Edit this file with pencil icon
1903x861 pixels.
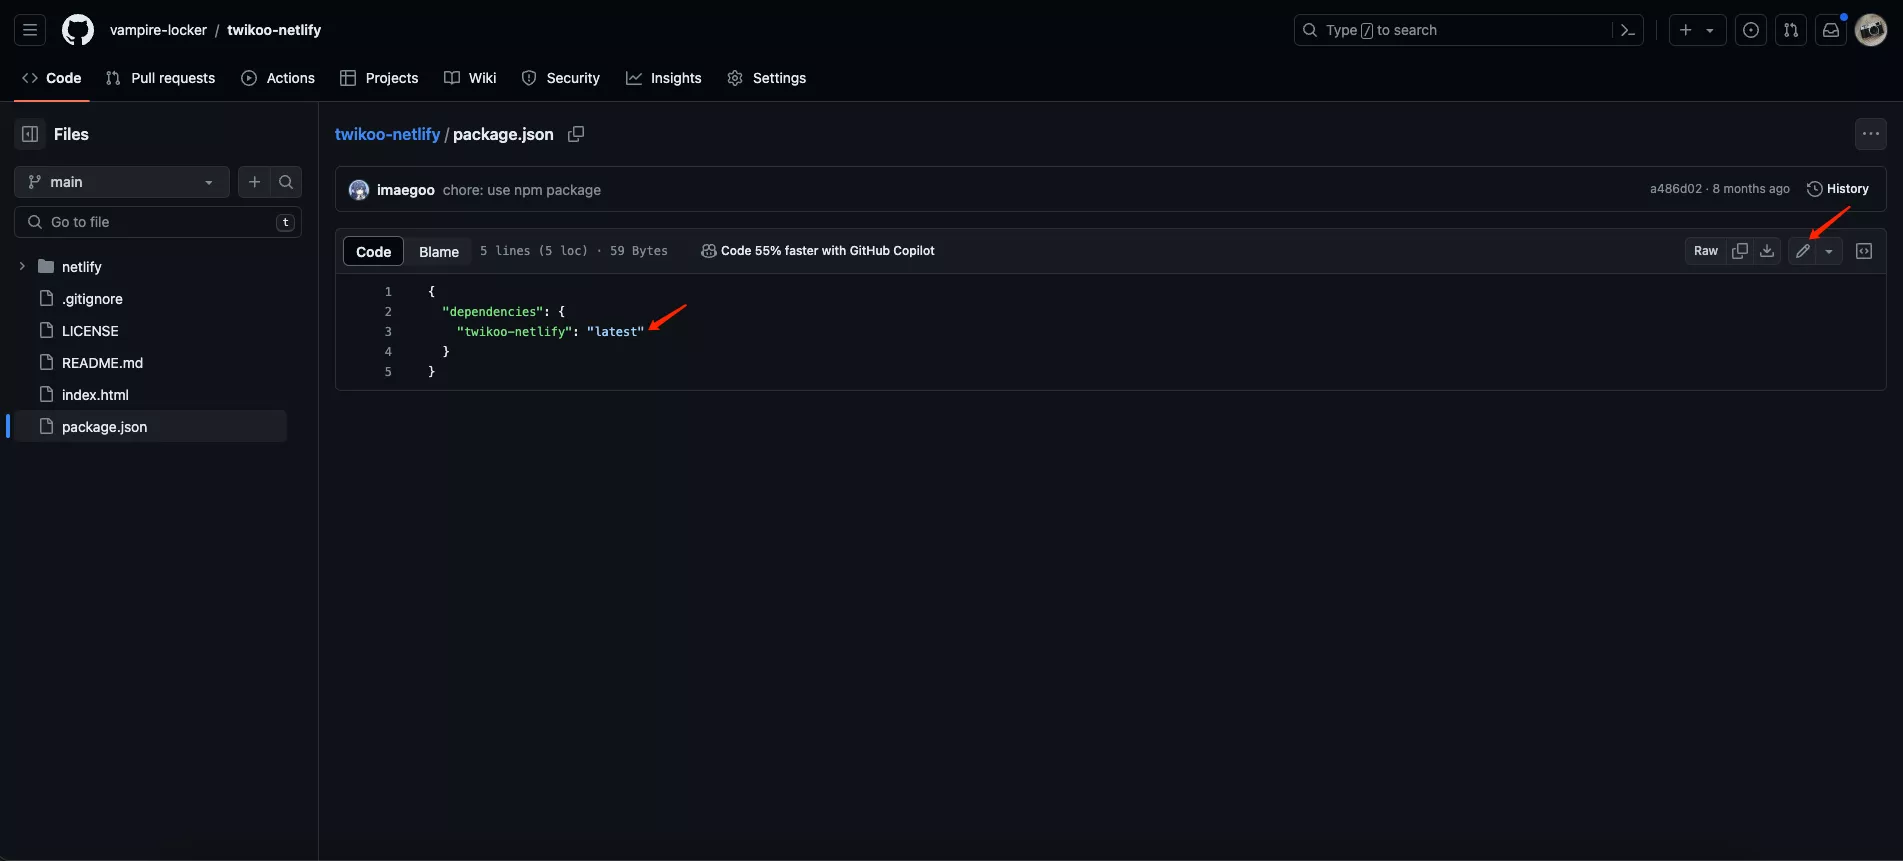coord(1802,251)
